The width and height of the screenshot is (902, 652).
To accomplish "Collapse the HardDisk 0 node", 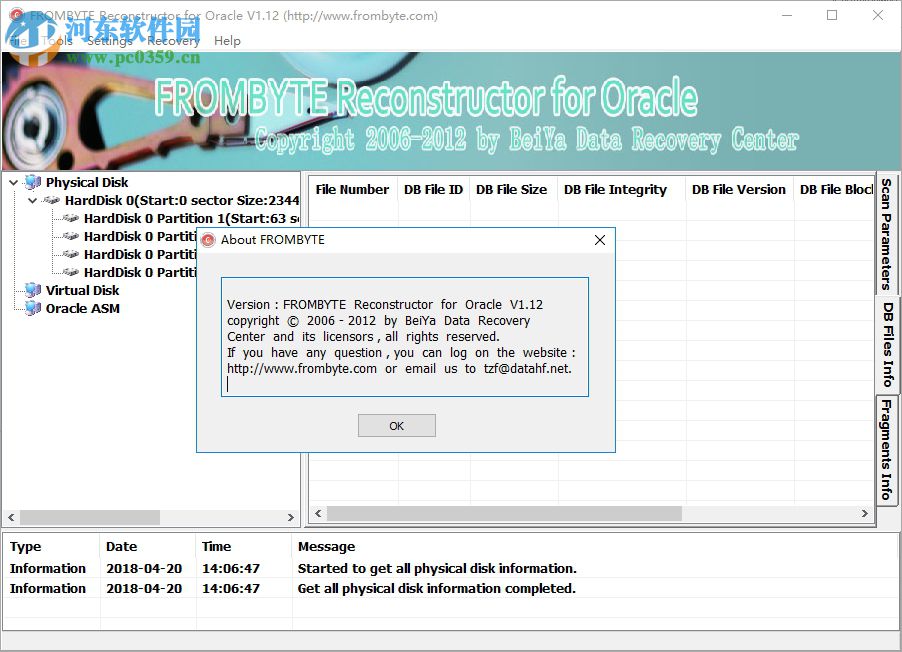I will point(32,200).
